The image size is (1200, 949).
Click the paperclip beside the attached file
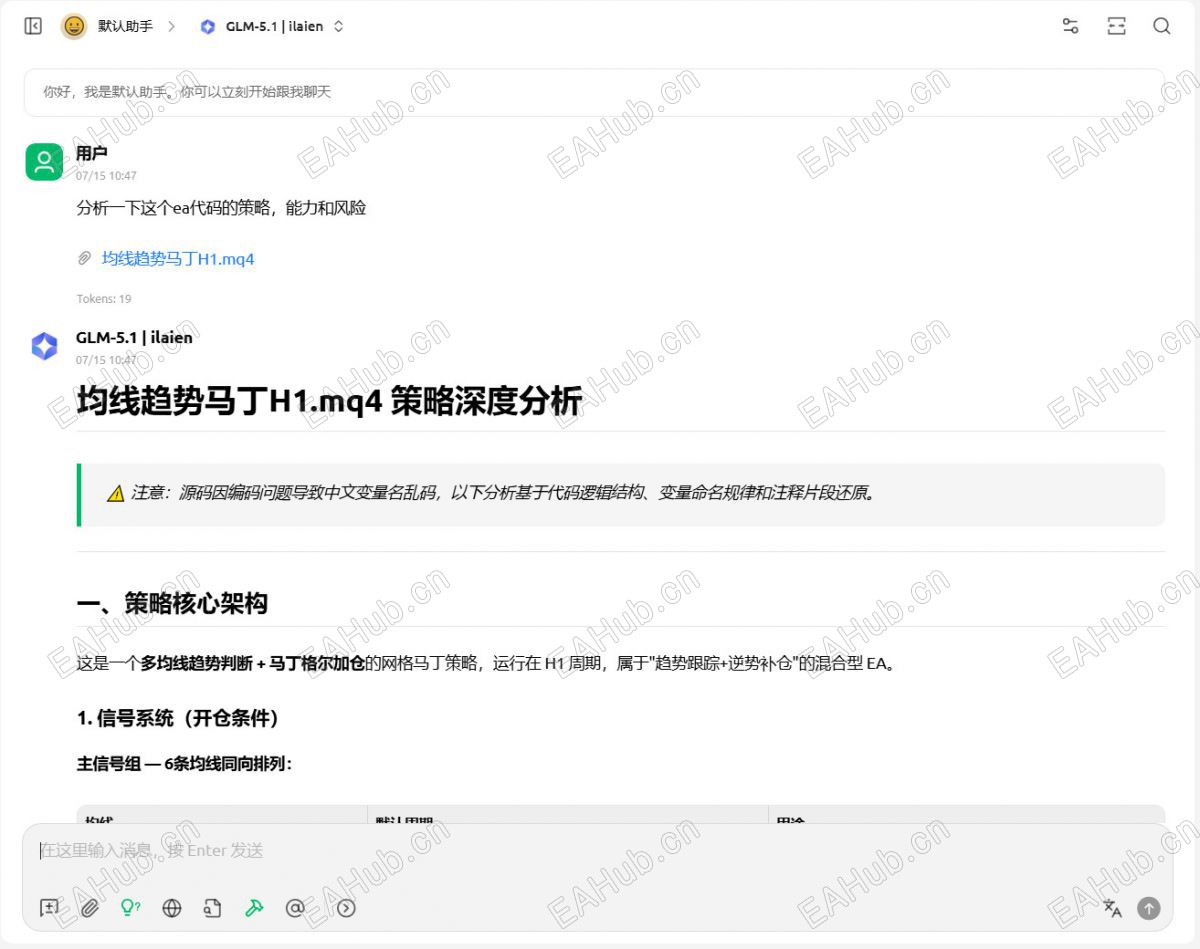point(85,259)
